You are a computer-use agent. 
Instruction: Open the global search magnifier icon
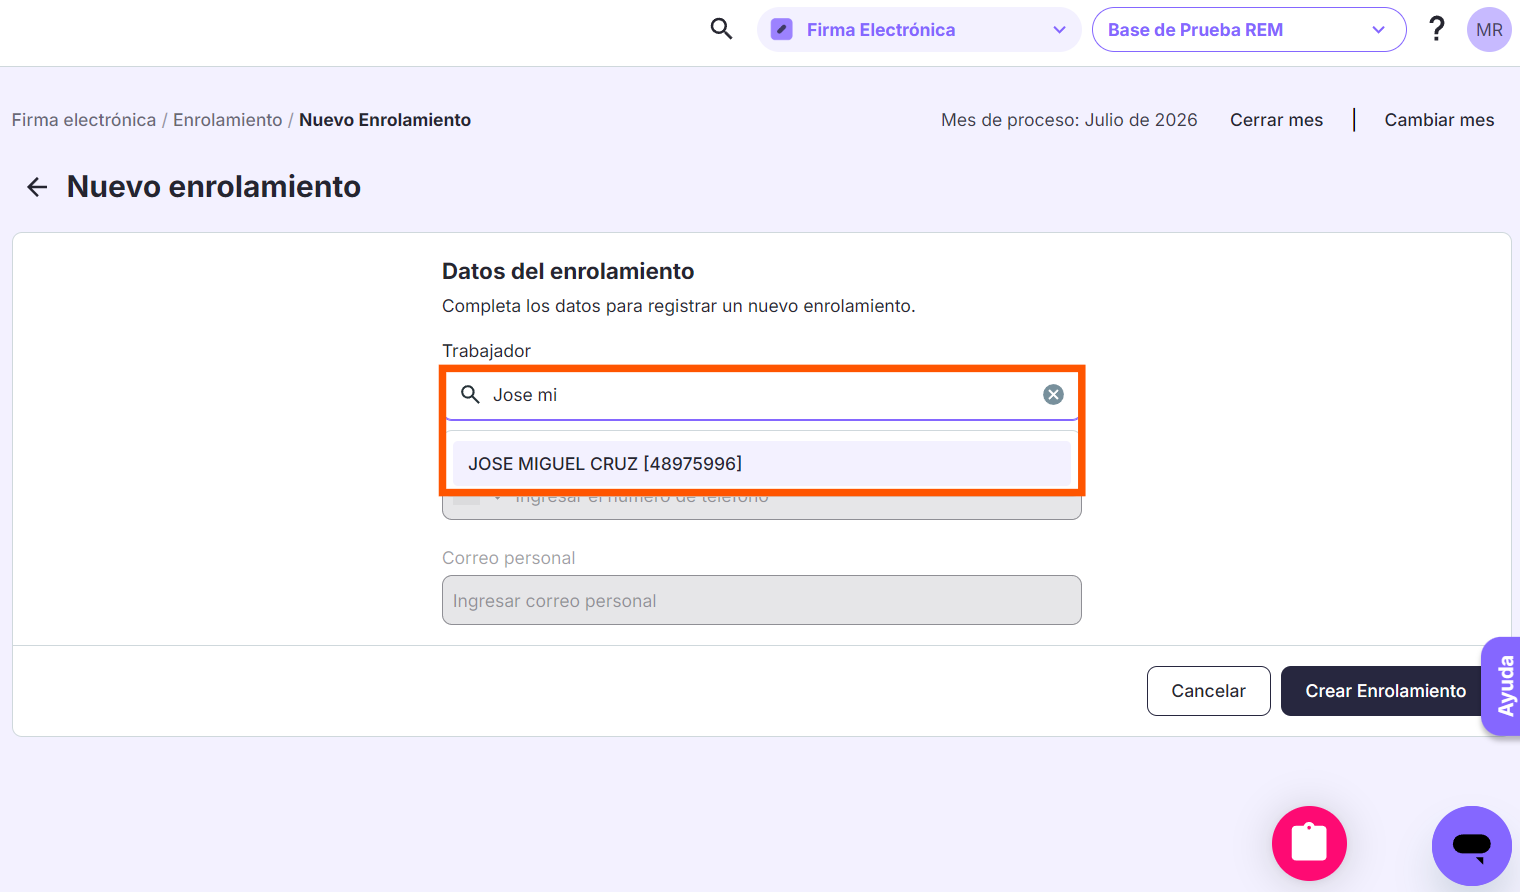(721, 29)
